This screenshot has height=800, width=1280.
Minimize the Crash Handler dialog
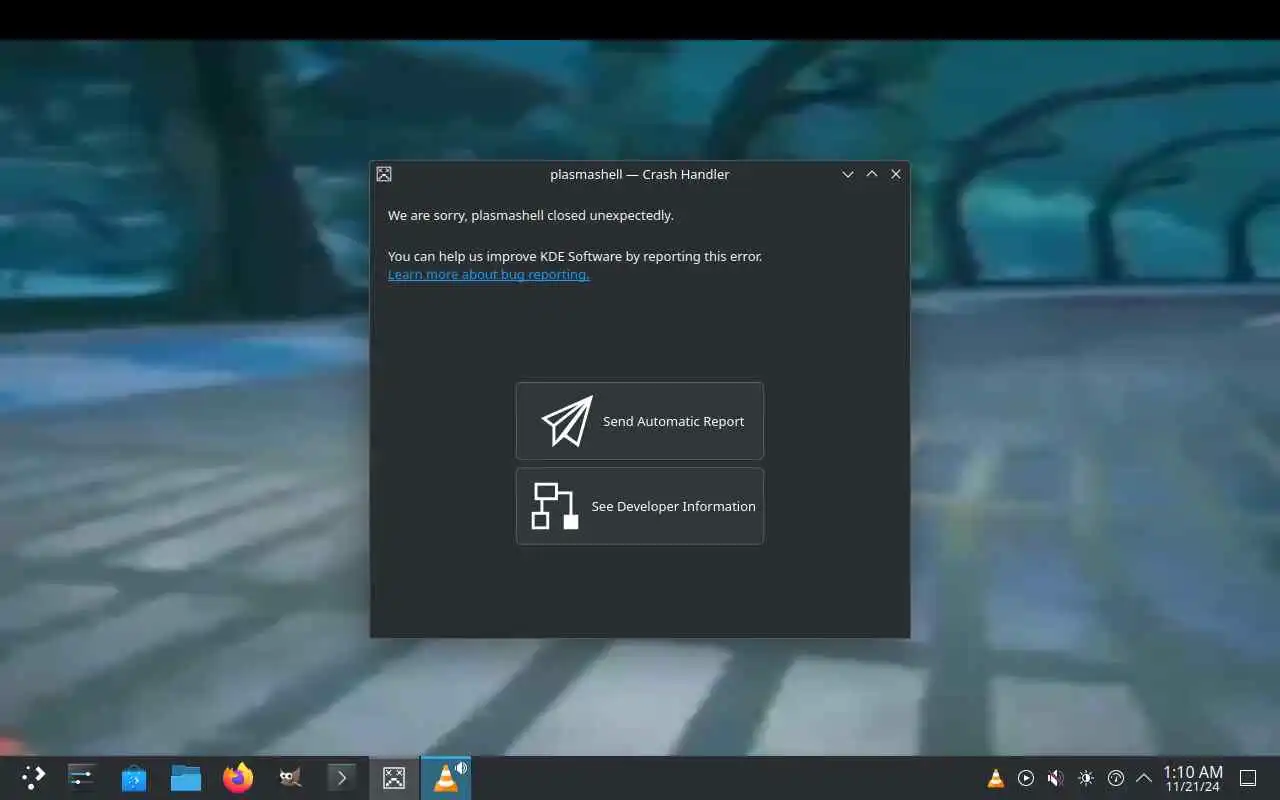(848, 174)
